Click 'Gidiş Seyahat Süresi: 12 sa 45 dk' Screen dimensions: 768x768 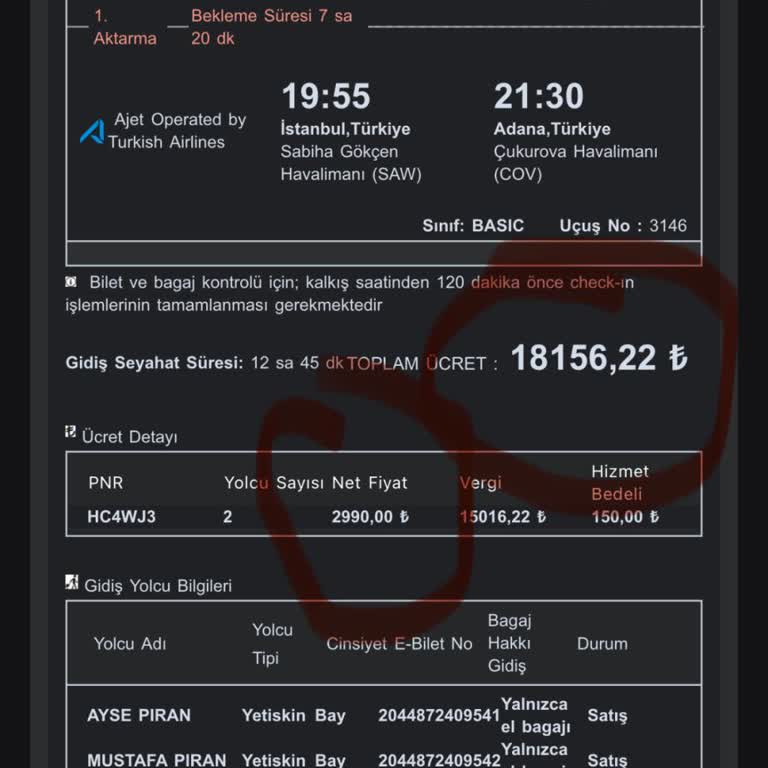205,363
